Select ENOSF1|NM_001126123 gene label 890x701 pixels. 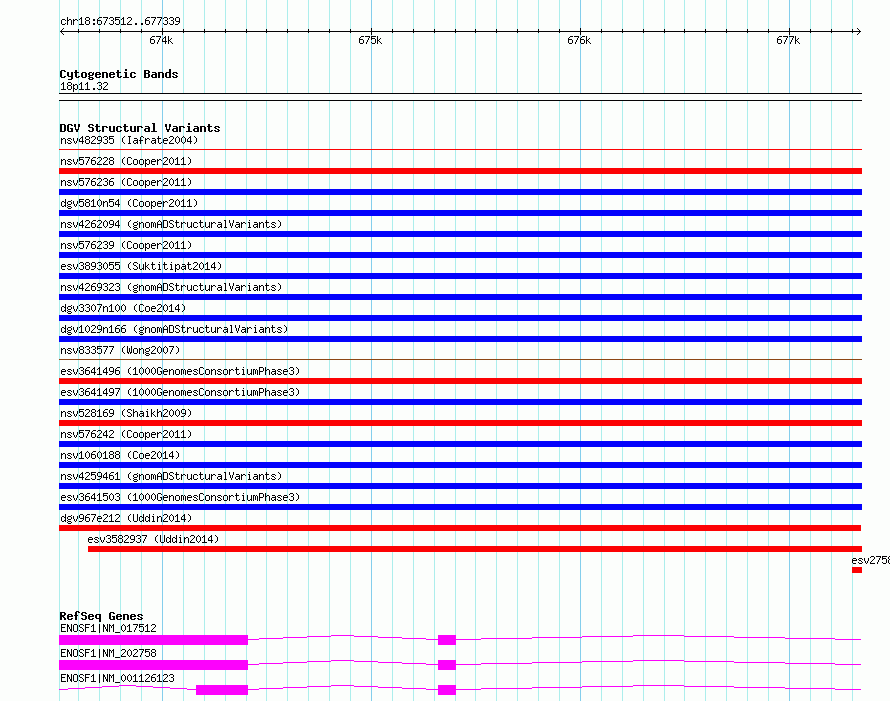click(117, 678)
